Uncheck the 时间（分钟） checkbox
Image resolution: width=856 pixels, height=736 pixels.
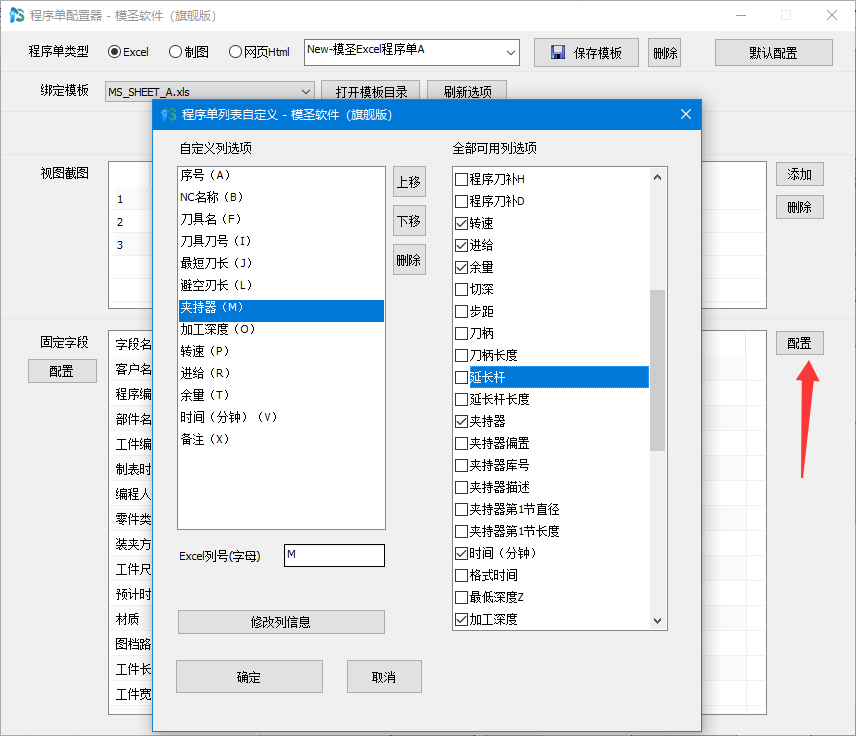point(461,553)
